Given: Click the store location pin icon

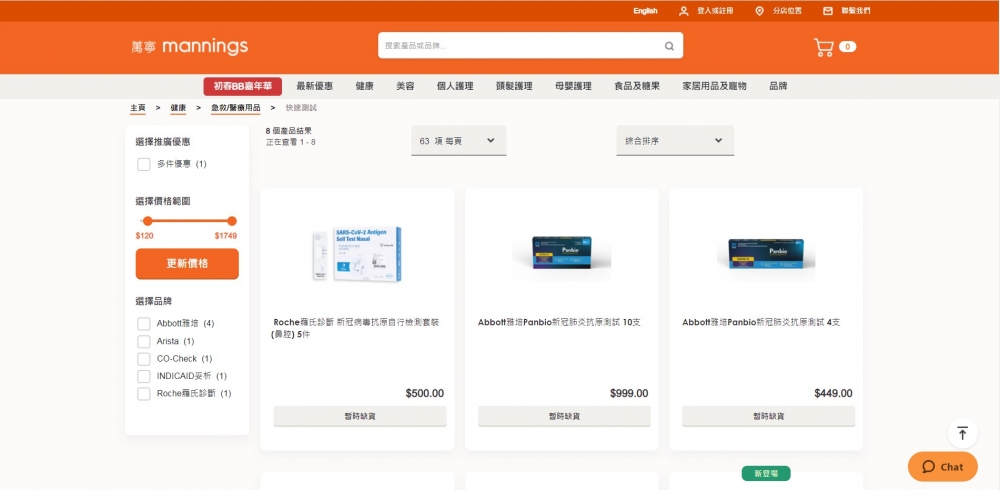Looking at the screenshot, I should [759, 11].
